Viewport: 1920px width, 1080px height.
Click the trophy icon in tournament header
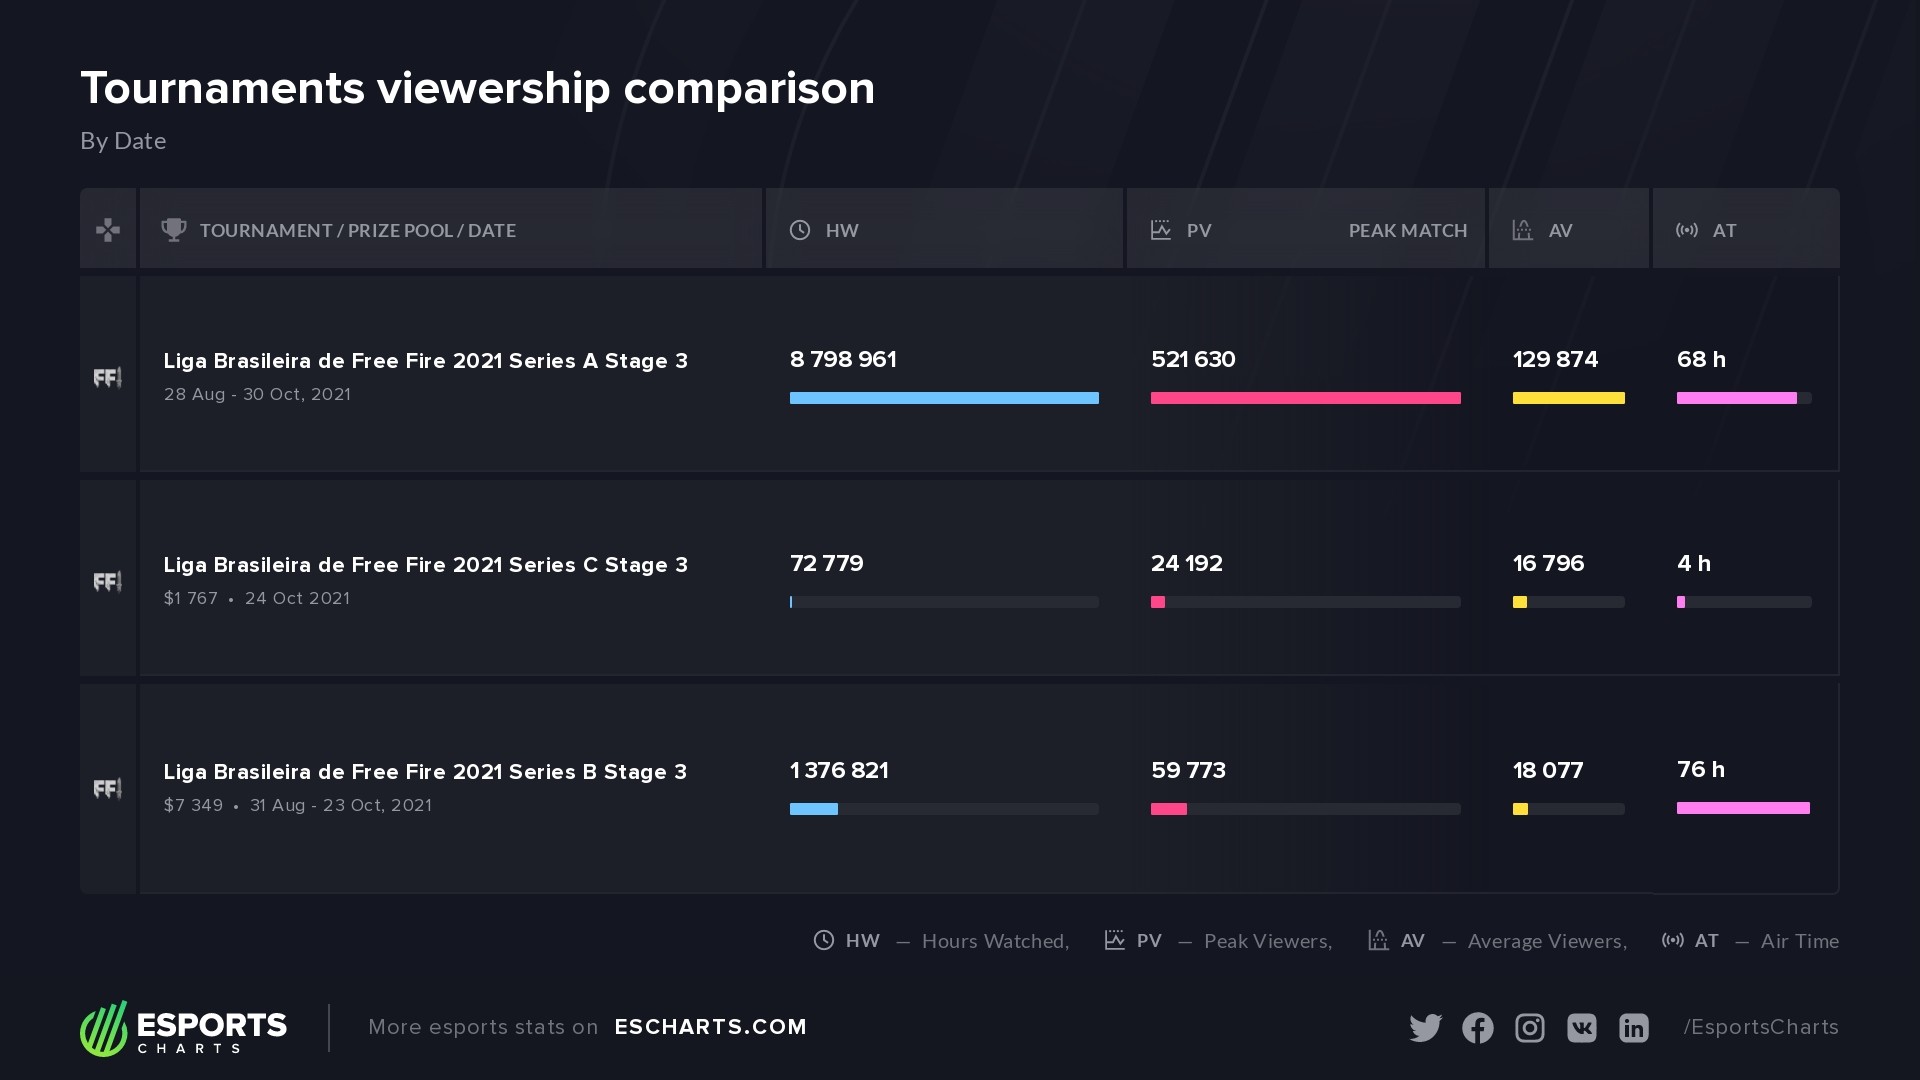(x=174, y=230)
